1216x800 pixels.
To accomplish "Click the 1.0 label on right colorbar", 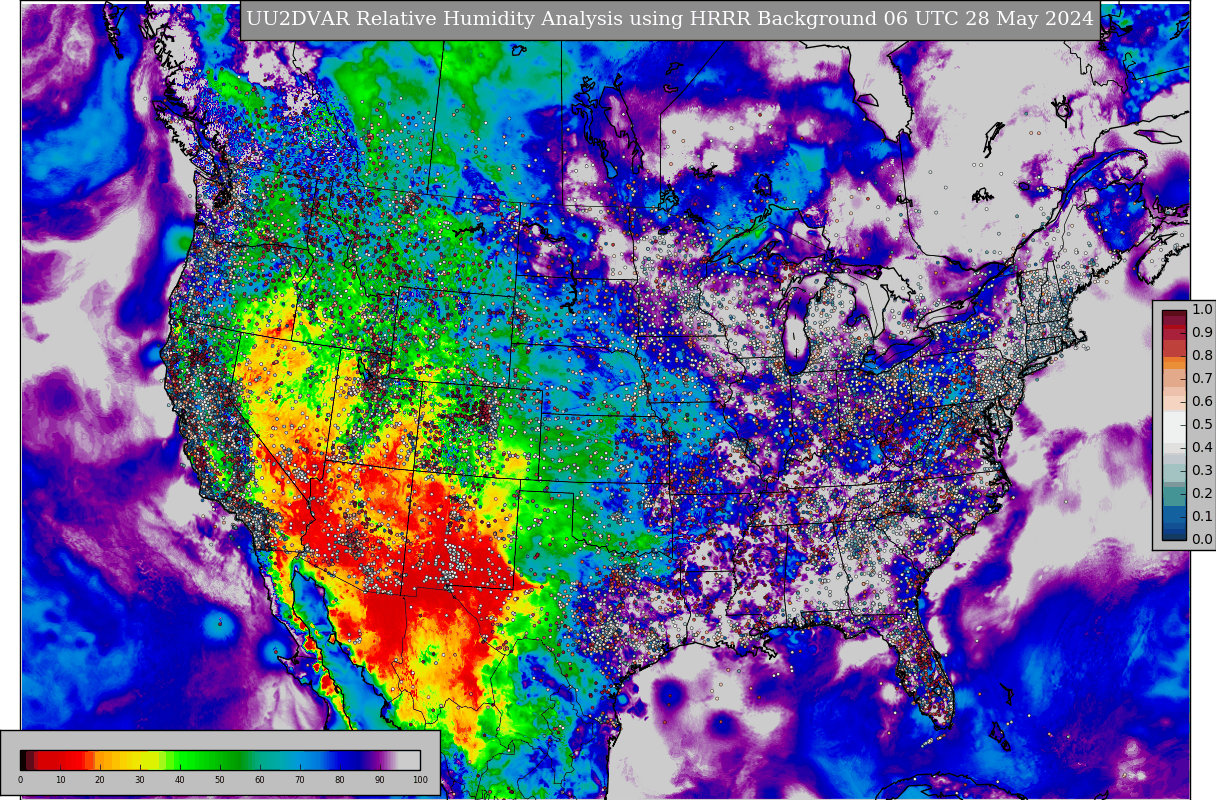I will point(1202,310).
